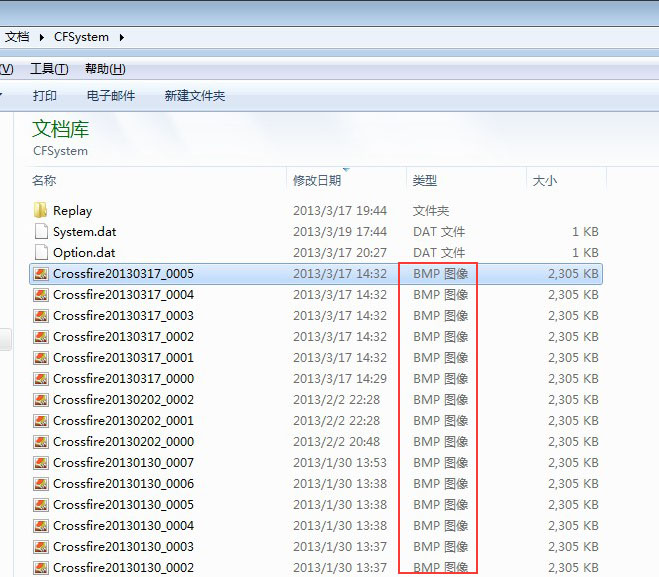Click the BMP icon of Crossfire20130317_0005
The width and height of the screenshot is (659, 577).
[x=41, y=274]
